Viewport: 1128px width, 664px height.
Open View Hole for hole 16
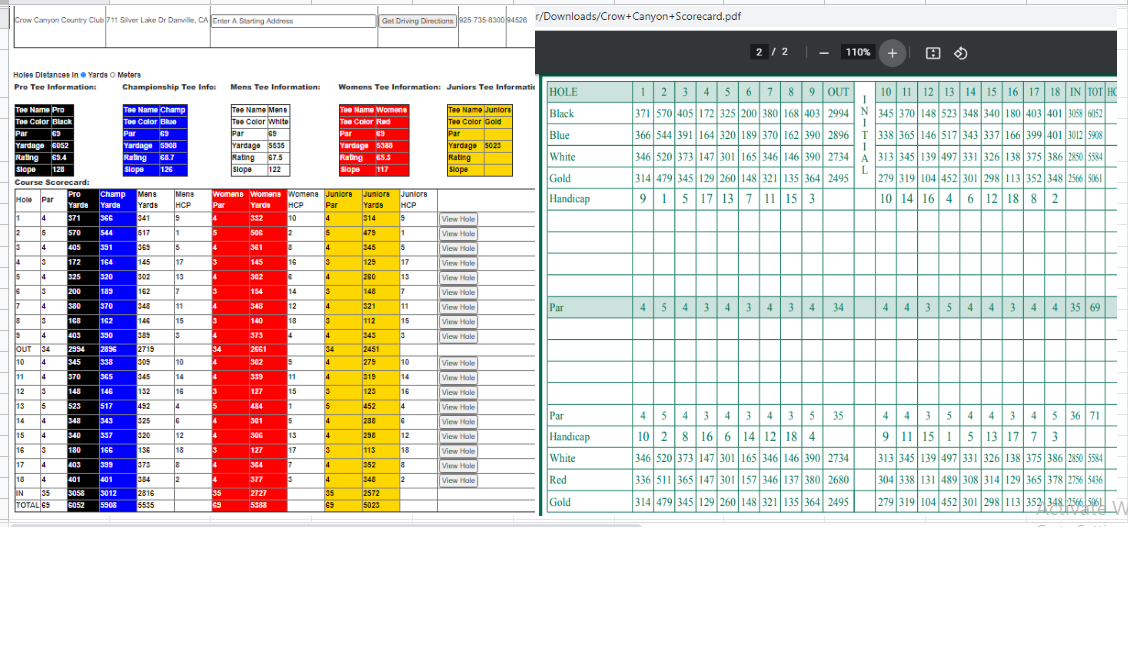click(458, 451)
